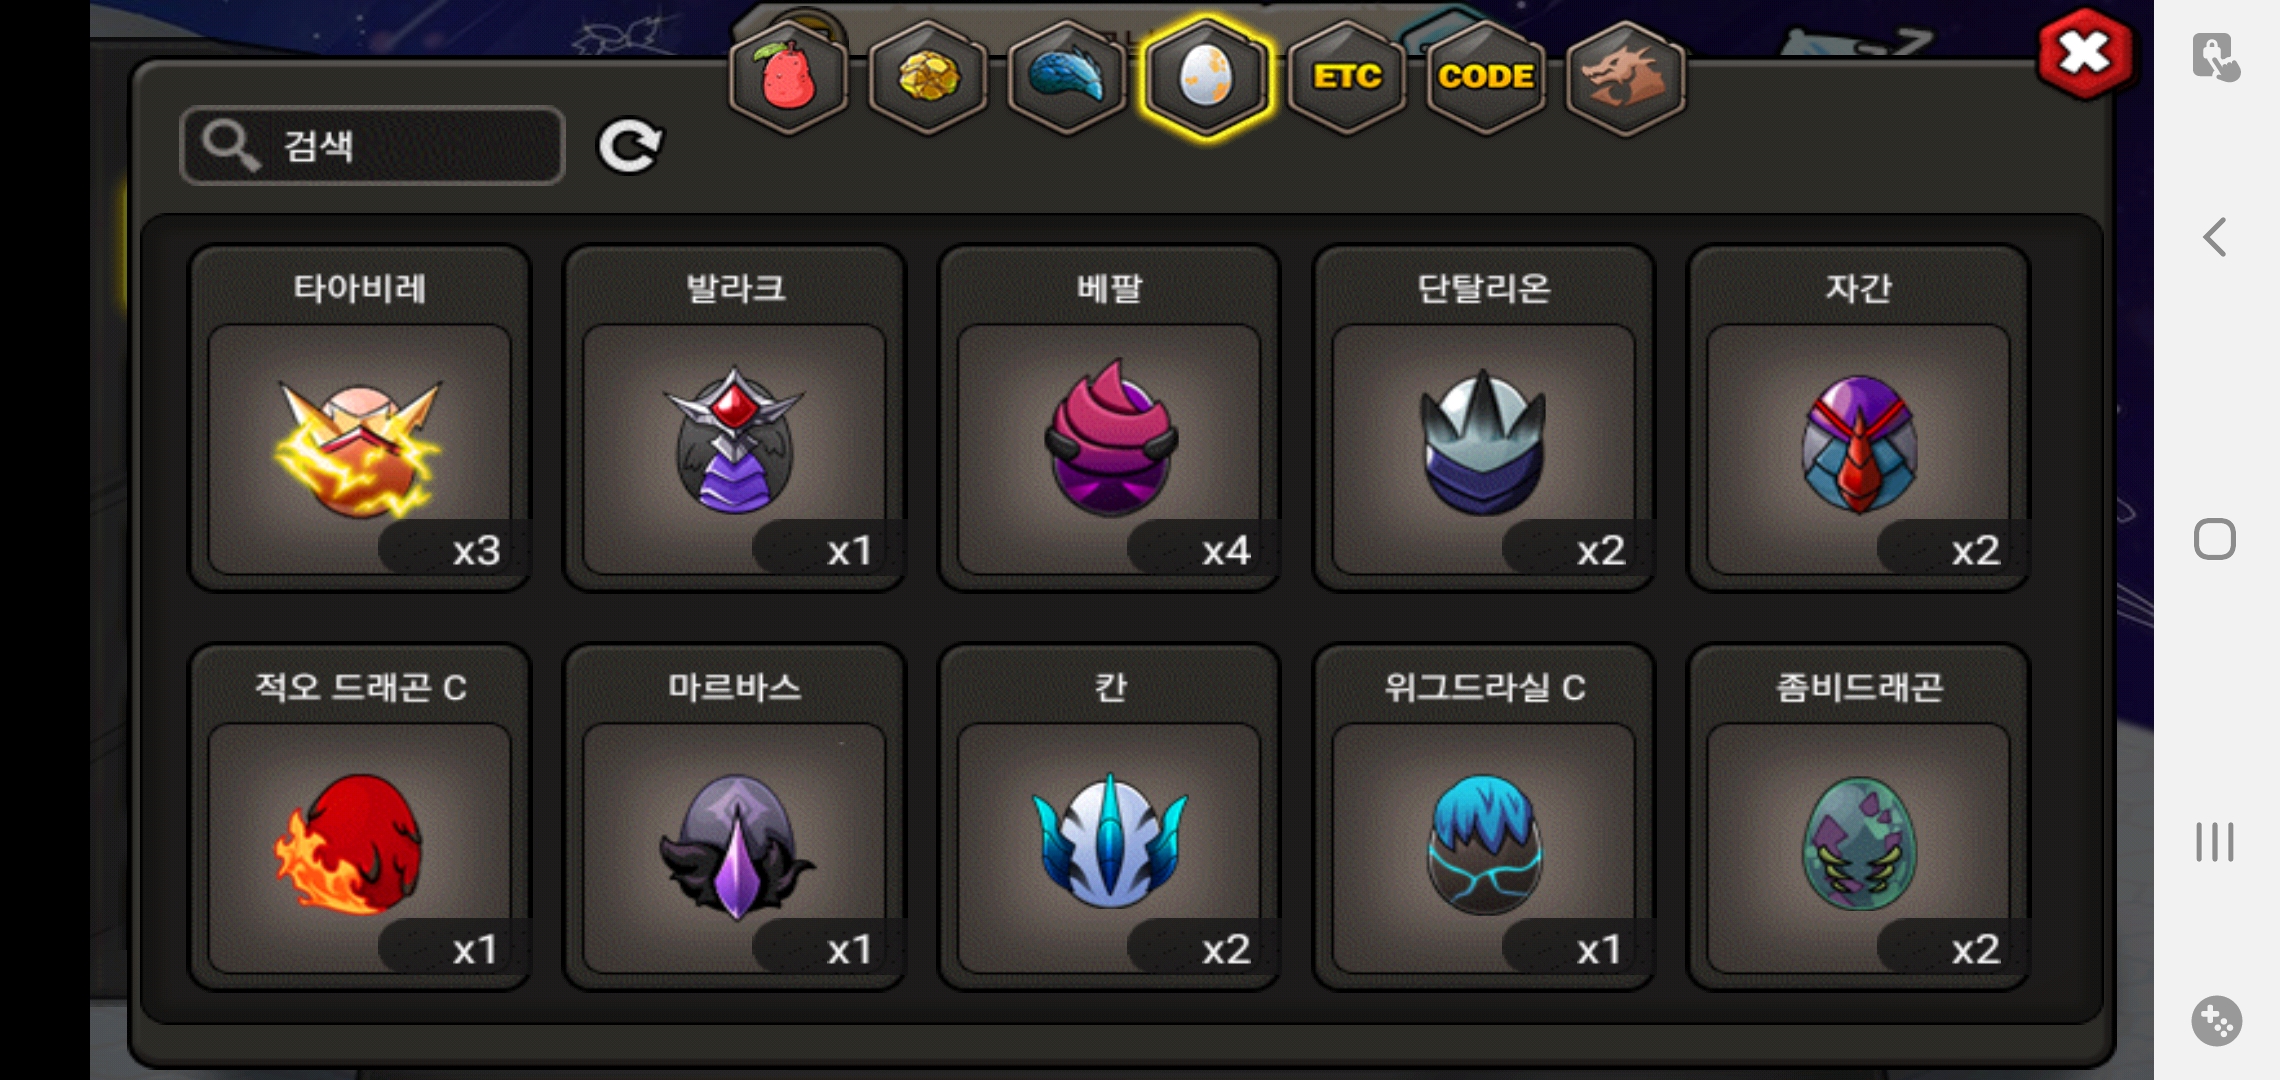Choose the 베팔 pink swirl egg
The width and height of the screenshot is (2280, 1080).
1109,418
